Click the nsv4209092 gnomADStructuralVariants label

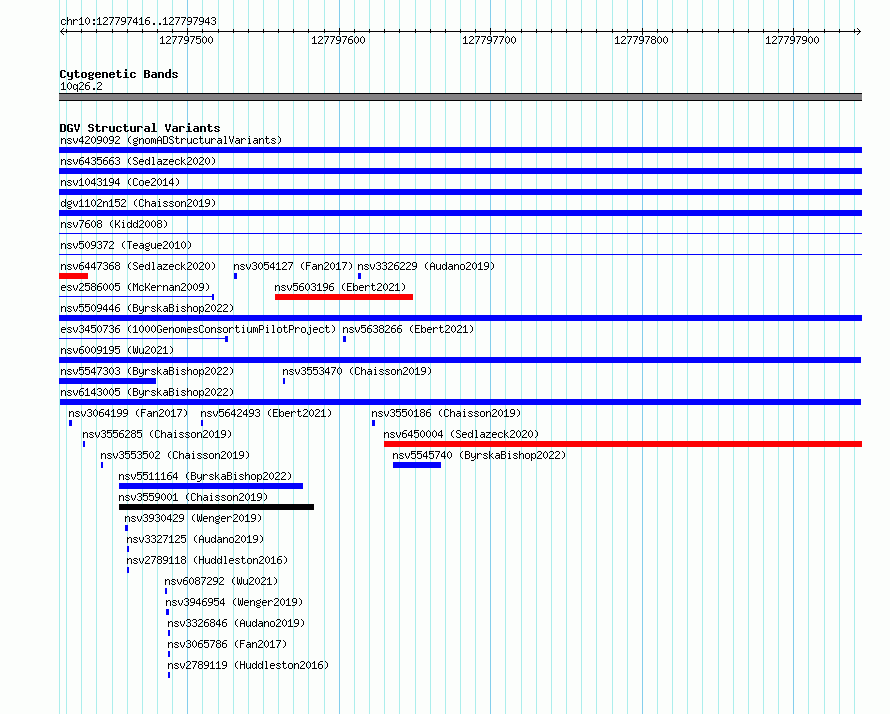click(171, 140)
